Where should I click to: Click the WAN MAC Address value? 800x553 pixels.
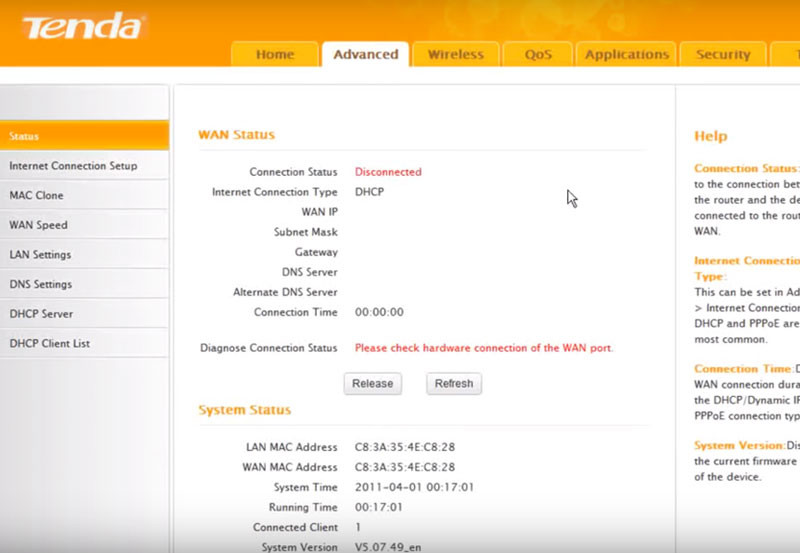pyautogui.click(x=405, y=467)
